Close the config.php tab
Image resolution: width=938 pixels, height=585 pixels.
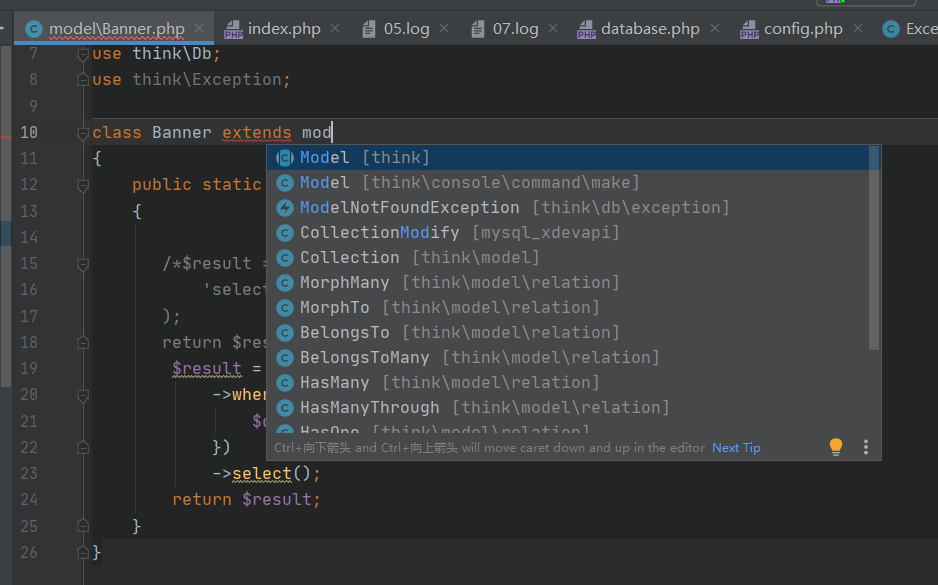point(858,28)
